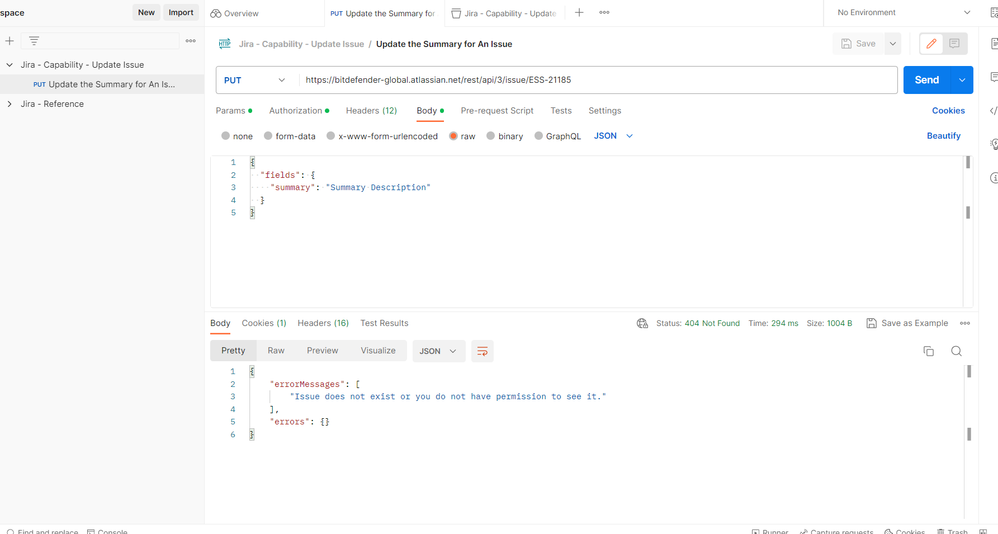Switch to the Params tab

pos(234,111)
